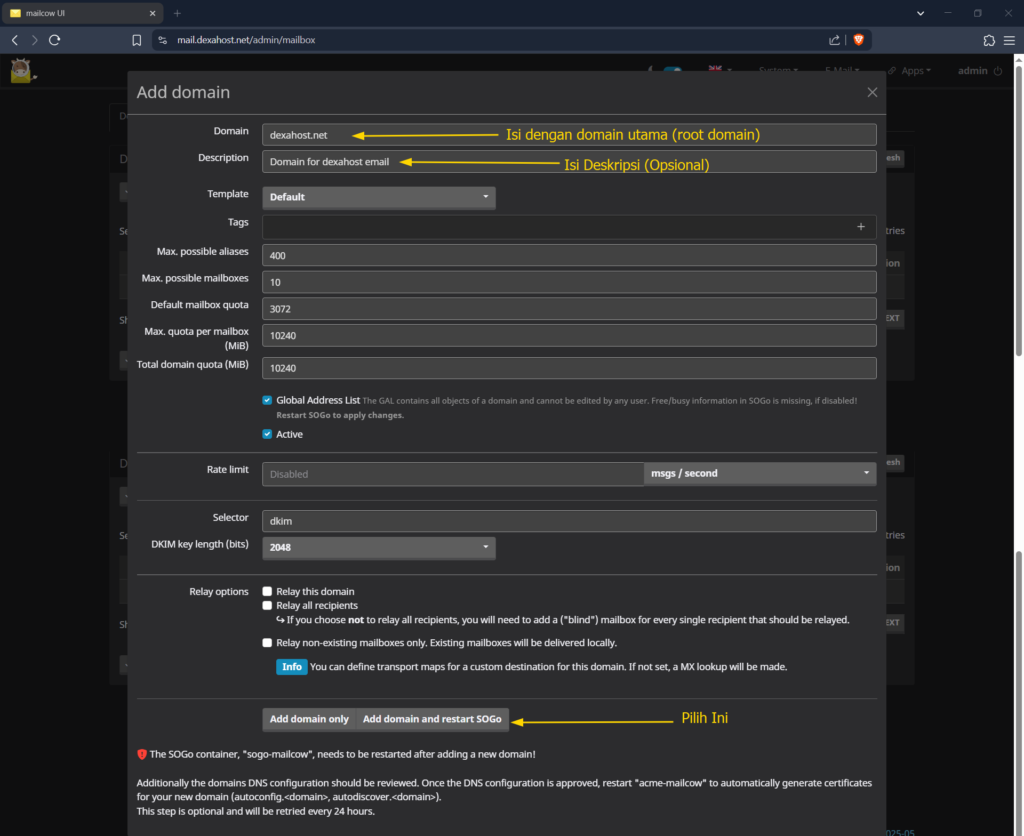Viewport: 1024px width, 836px height.
Task: Toggle the Active checkbox
Action: tap(267, 434)
